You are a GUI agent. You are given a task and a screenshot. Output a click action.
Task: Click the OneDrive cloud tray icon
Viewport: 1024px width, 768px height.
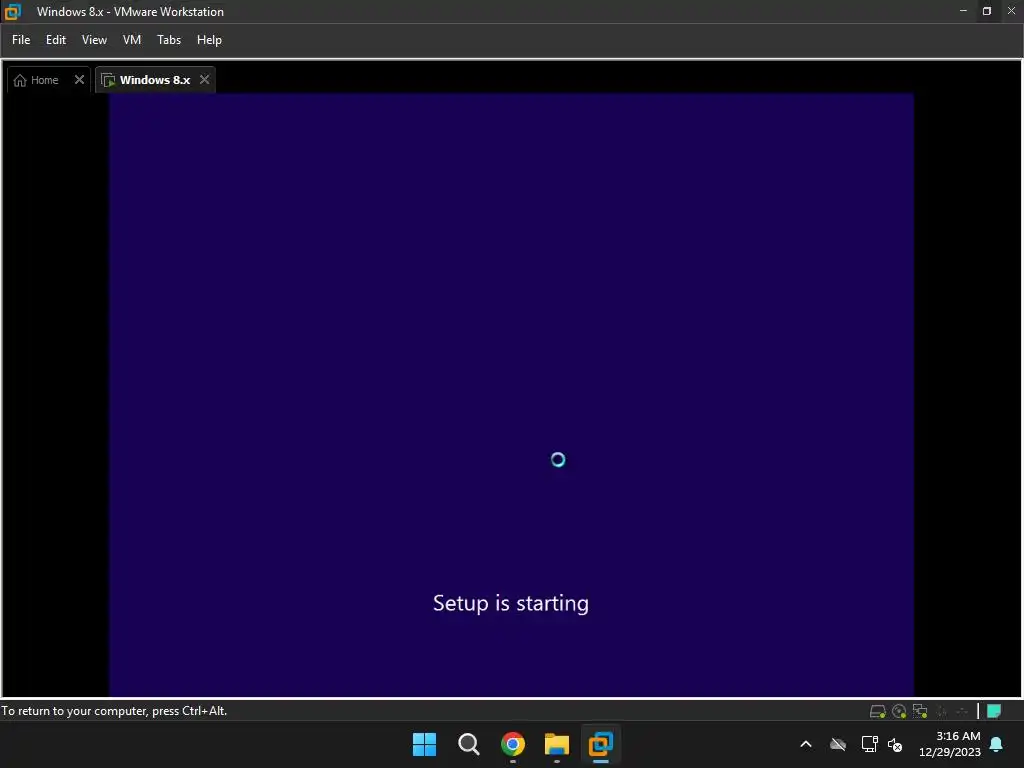pos(838,744)
